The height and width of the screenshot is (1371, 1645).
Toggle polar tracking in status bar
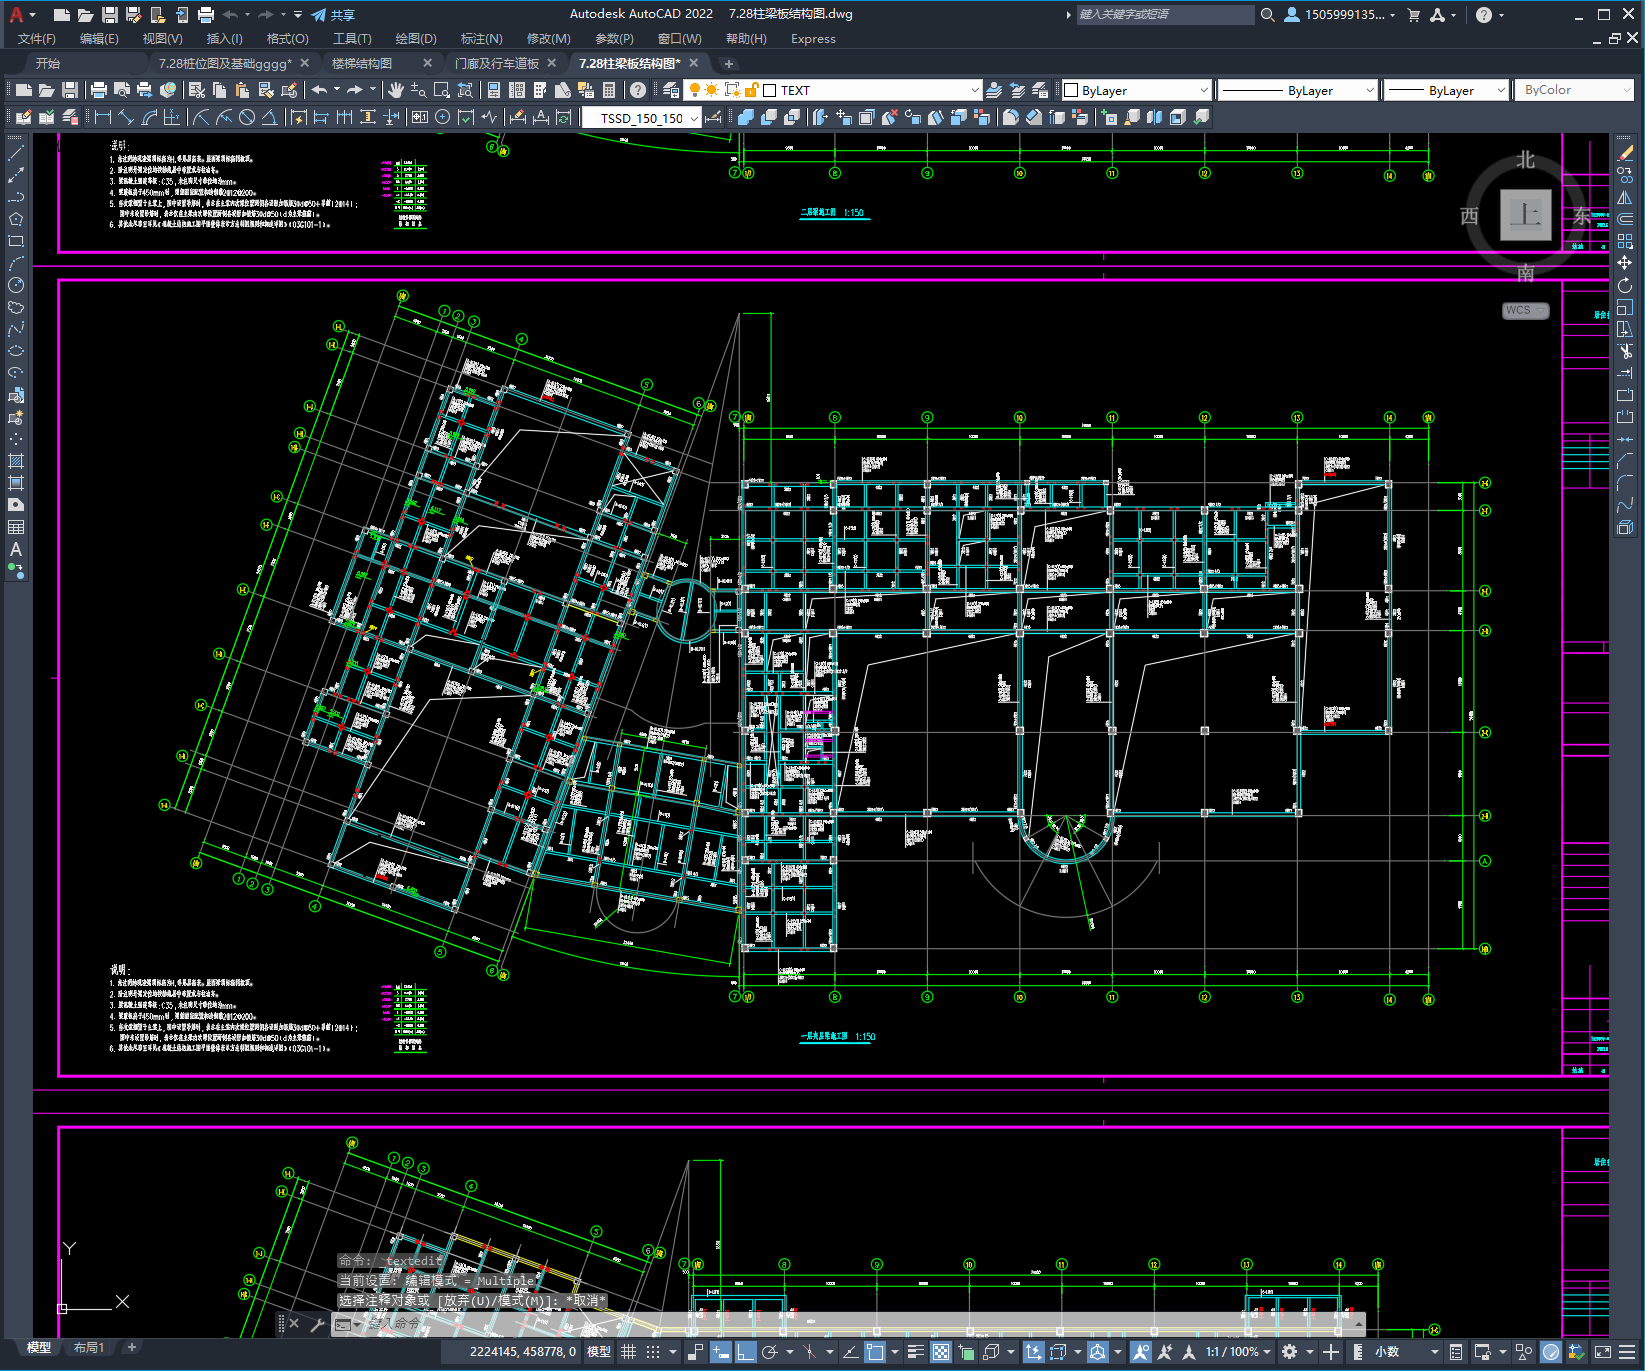pyautogui.click(x=769, y=1352)
